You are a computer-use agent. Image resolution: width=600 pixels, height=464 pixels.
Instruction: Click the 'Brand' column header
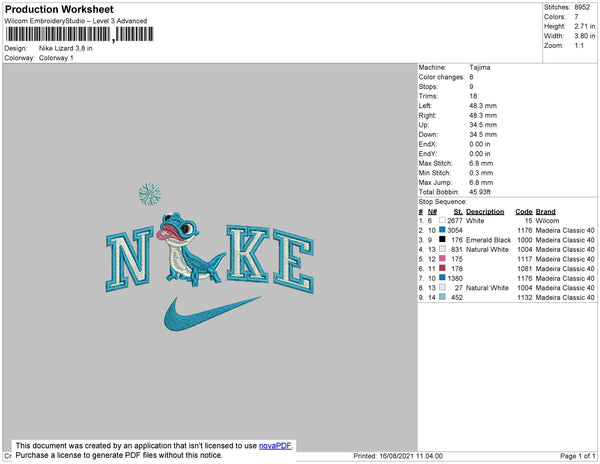[x=545, y=212]
